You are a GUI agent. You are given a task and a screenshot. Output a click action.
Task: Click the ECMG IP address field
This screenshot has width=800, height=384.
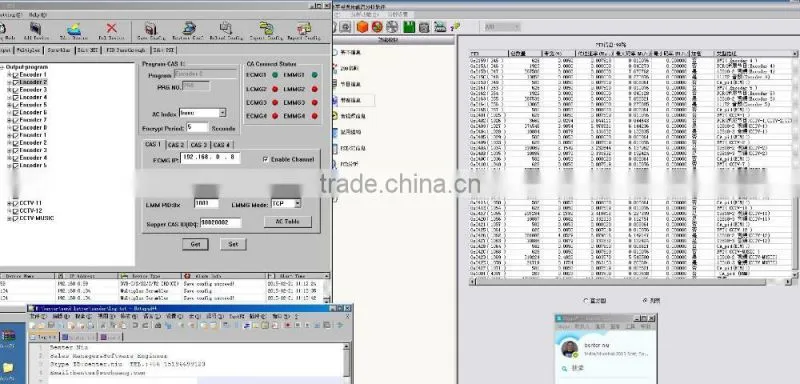tap(210, 158)
